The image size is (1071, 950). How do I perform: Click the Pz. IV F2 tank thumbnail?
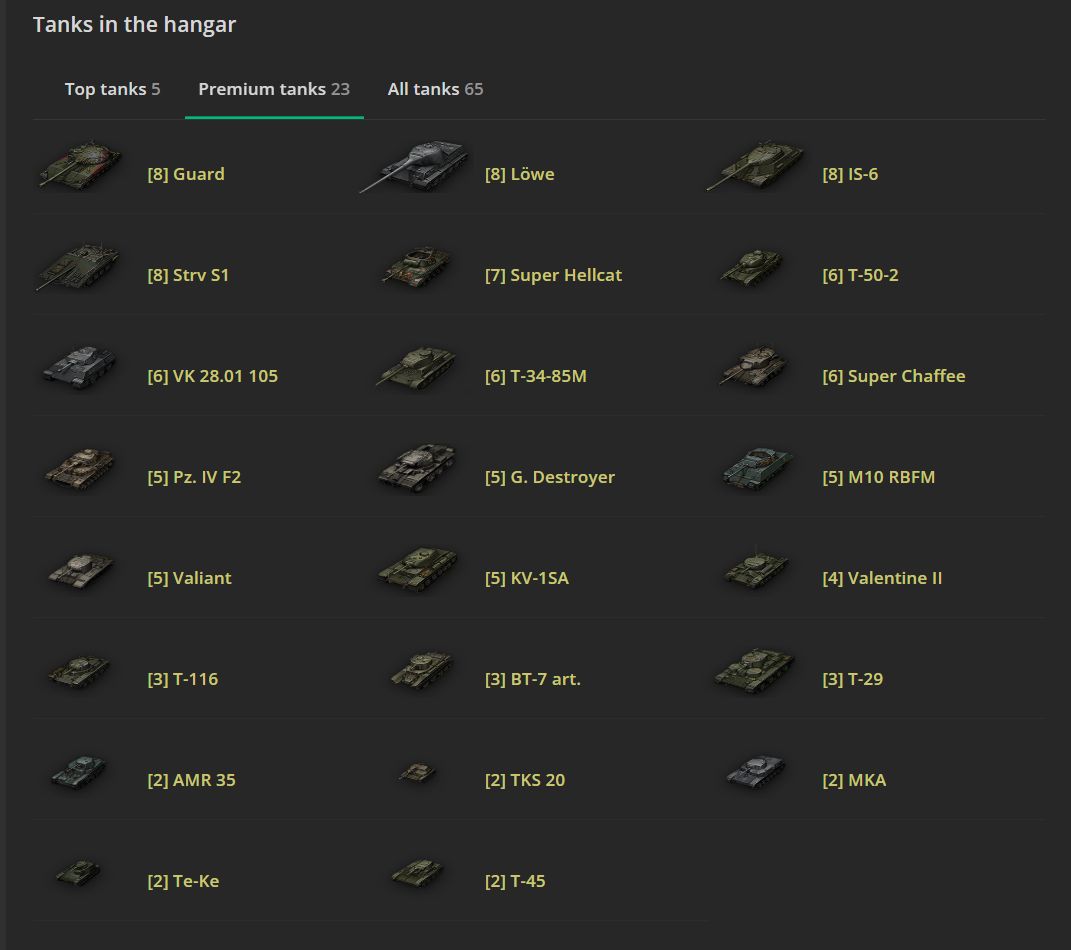pyautogui.click(x=80, y=469)
